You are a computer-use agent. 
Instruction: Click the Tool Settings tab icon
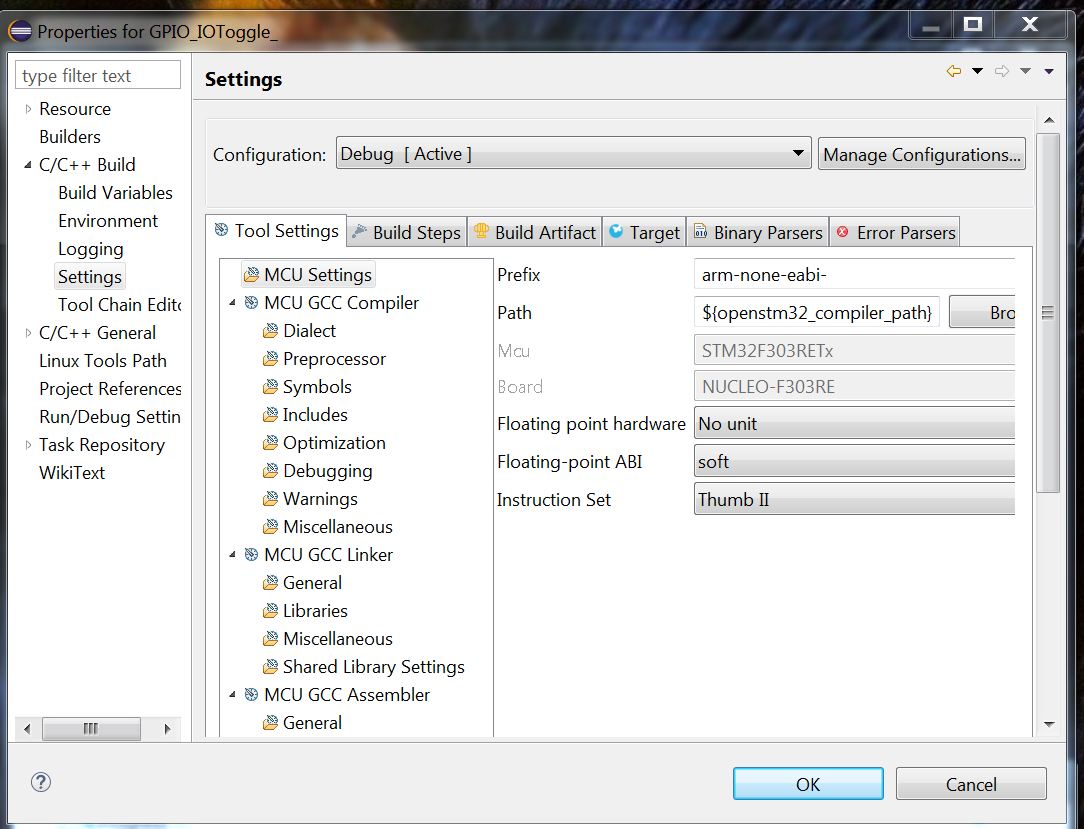221,230
